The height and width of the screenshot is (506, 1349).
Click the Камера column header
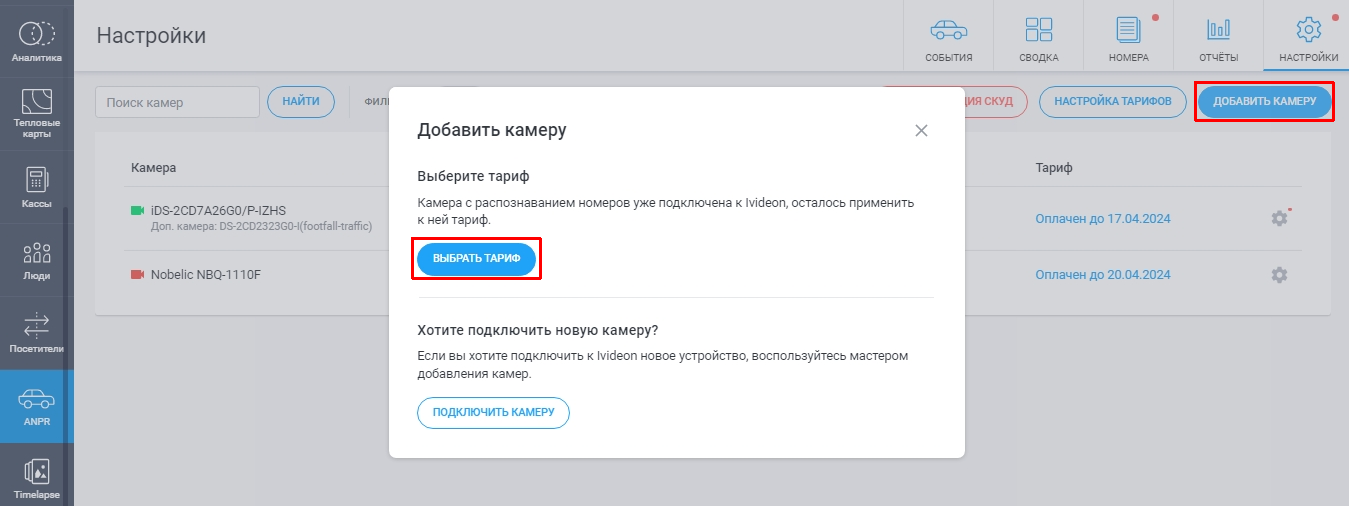[x=153, y=167]
